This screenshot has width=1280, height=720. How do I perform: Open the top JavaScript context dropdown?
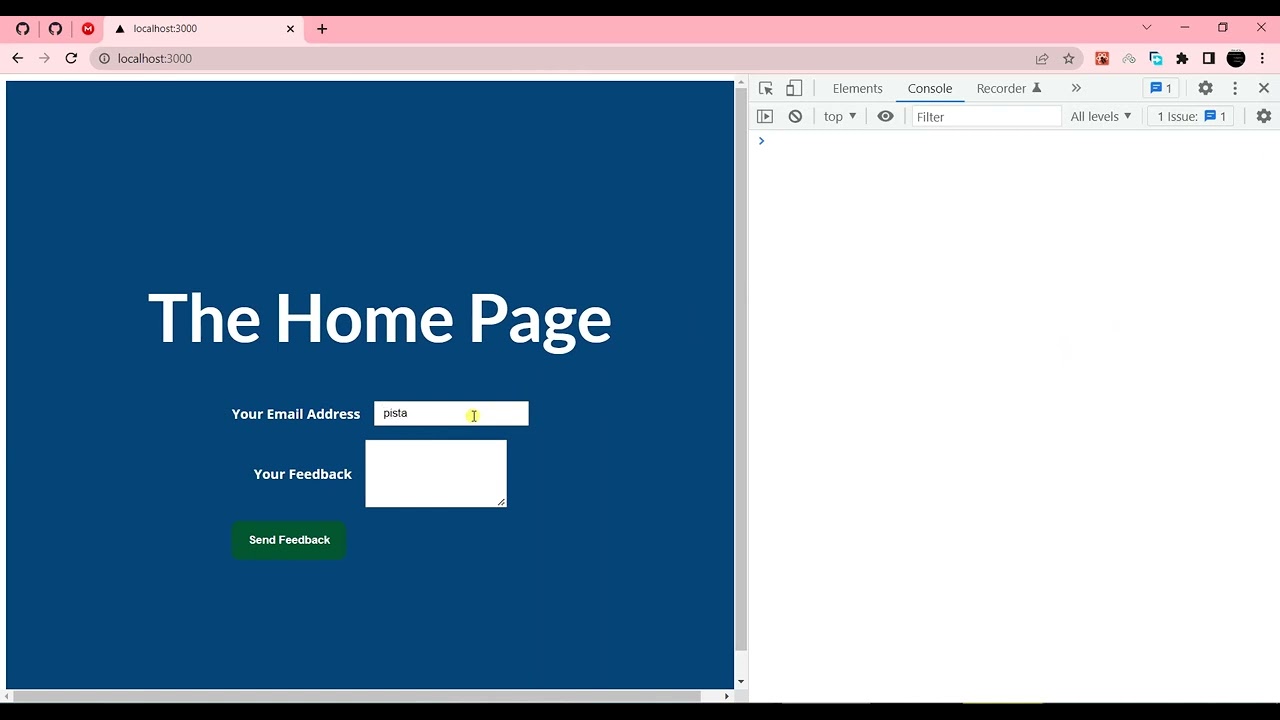[x=840, y=116]
